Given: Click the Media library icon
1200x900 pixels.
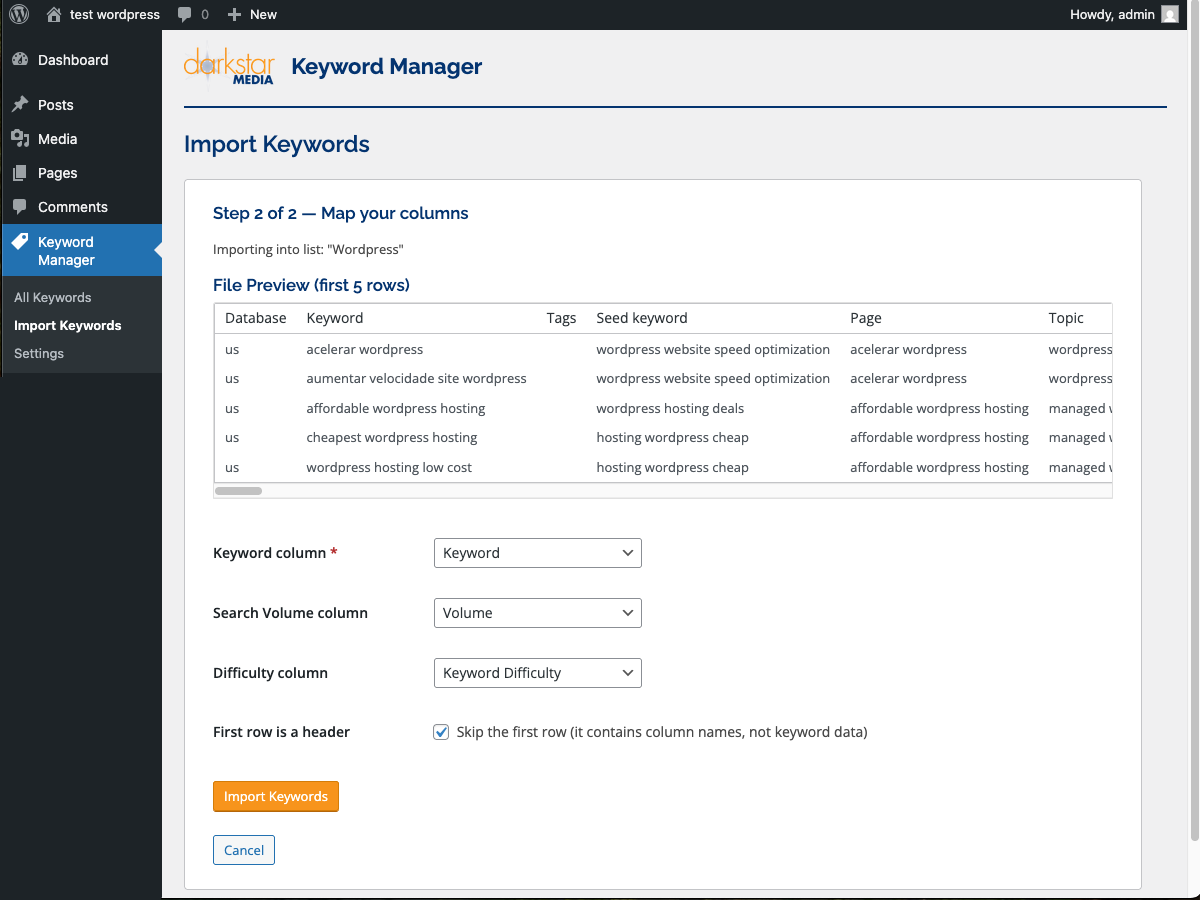Looking at the screenshot, I should pyautogui.click(x=21, y=138).
